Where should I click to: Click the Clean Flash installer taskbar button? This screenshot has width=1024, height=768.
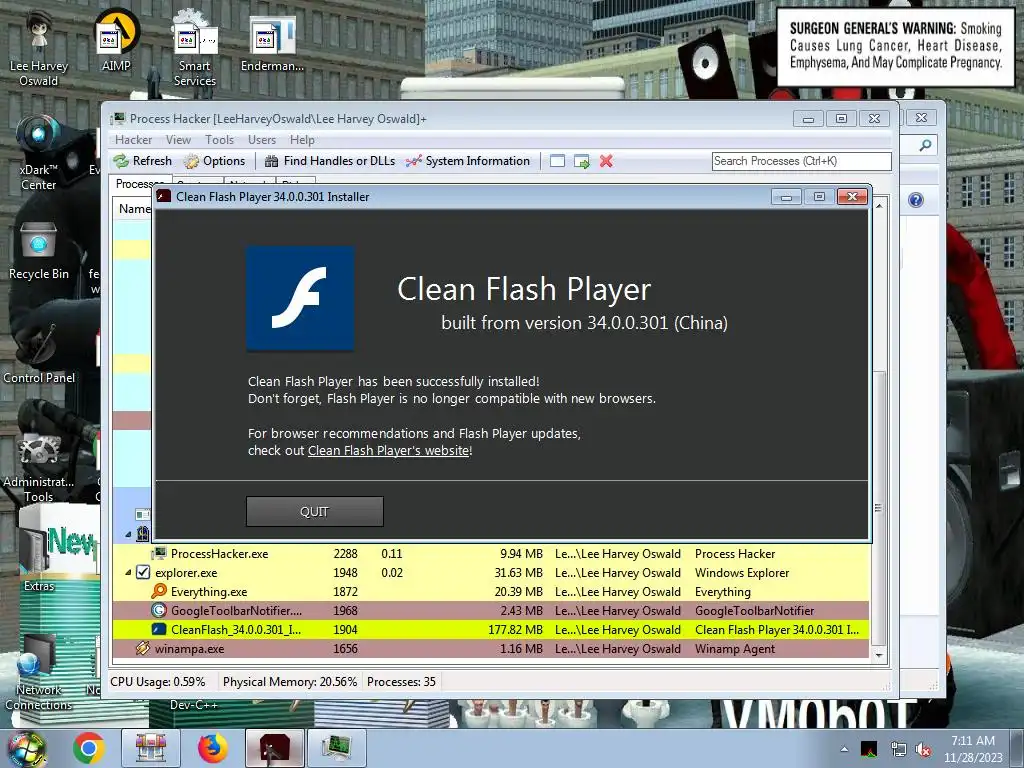274,748
